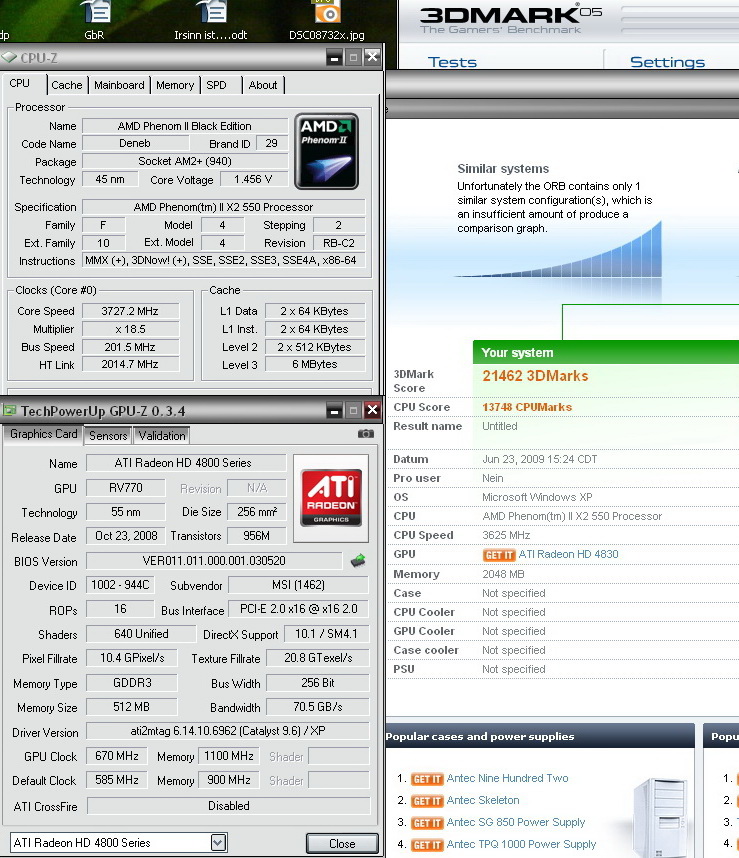Click the GPU-Z title bar app icon
Image resolution: width=739 pixels, height=858 pixels.
click(x=9, y=410)
